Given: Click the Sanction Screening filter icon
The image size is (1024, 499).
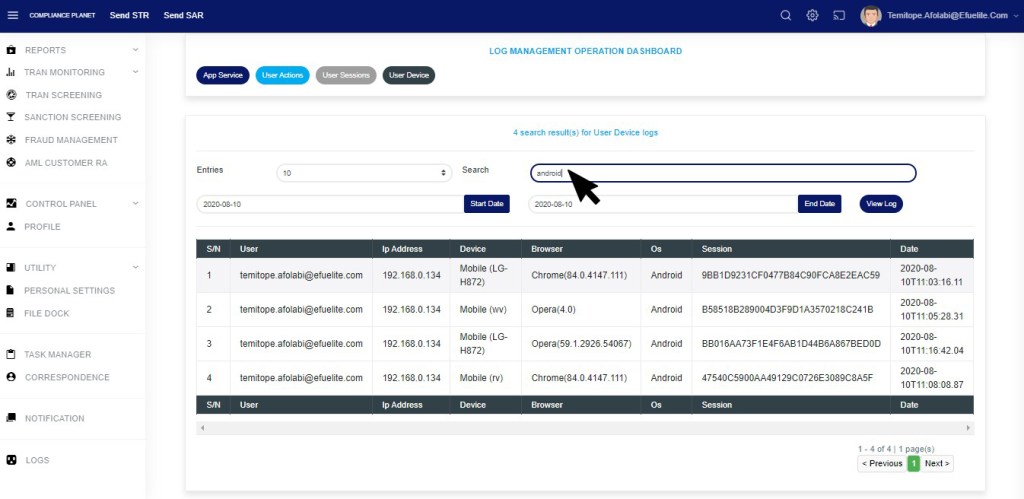Looking at the screenshot, I should [x=11, y=117].
